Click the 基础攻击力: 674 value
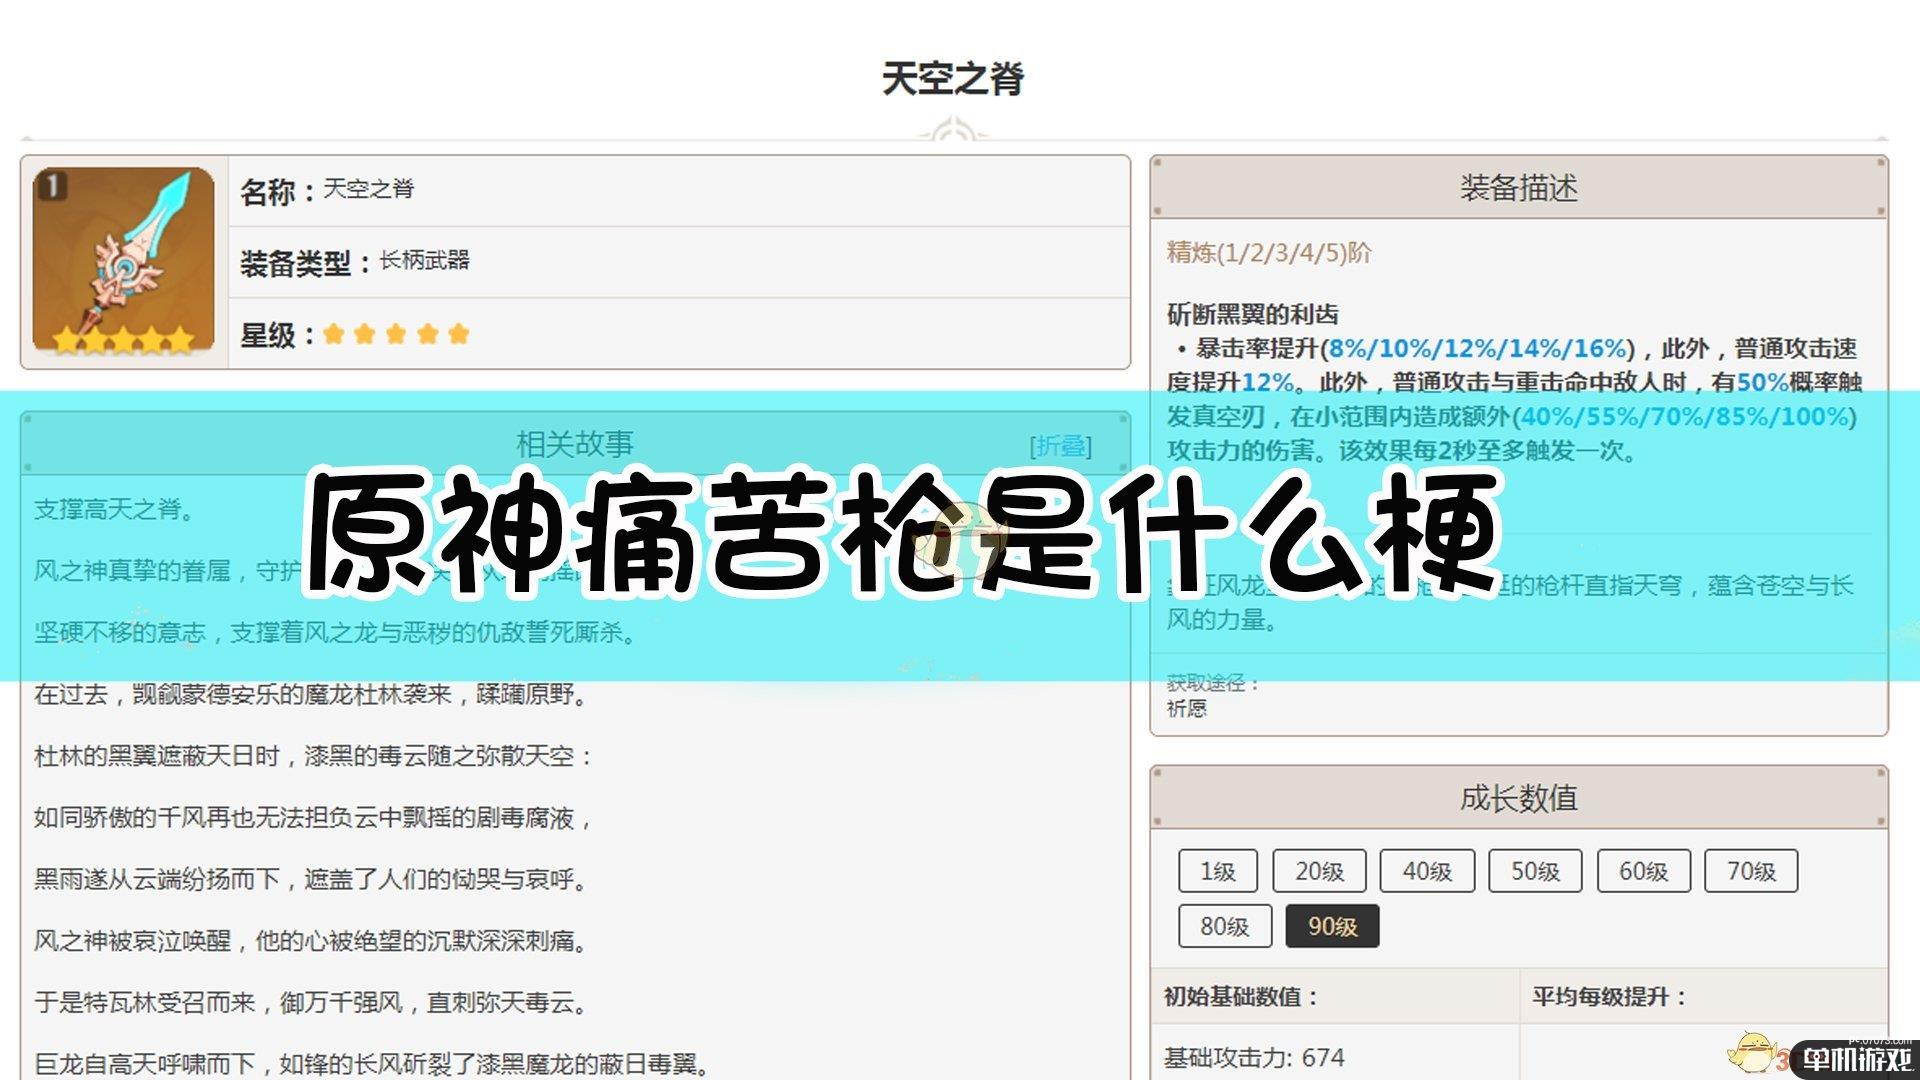Image resolution: width=1920 pixels, height=1080 pixels. (1254, 1057)
